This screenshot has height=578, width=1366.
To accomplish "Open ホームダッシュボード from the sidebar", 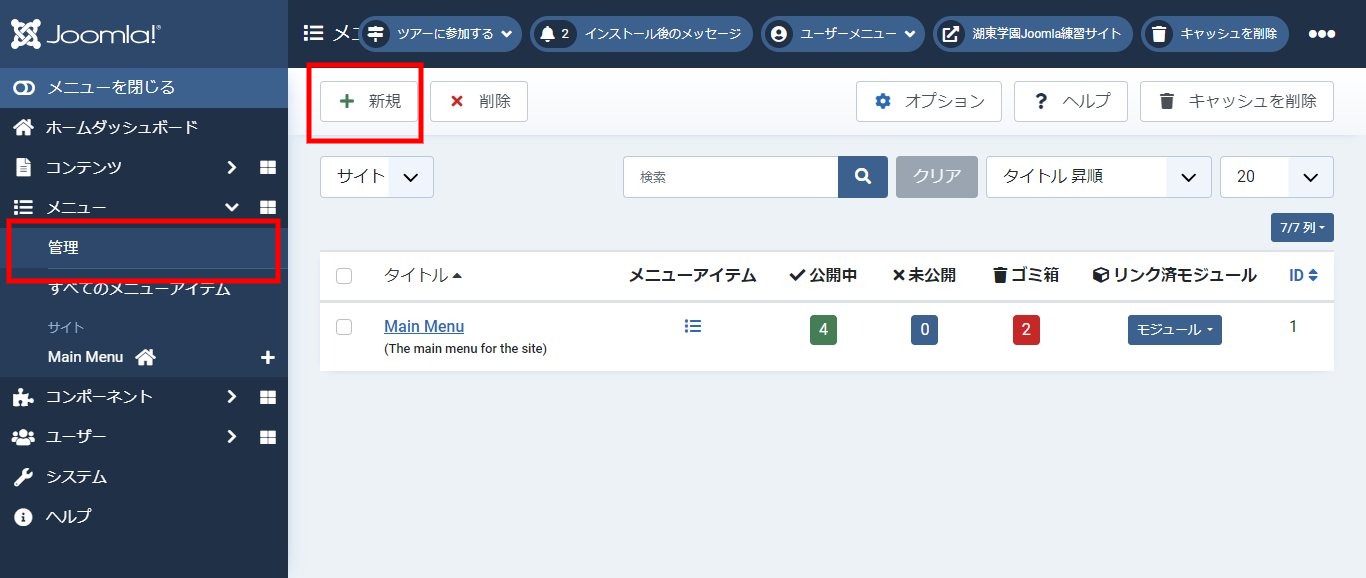I will [121, 127].
